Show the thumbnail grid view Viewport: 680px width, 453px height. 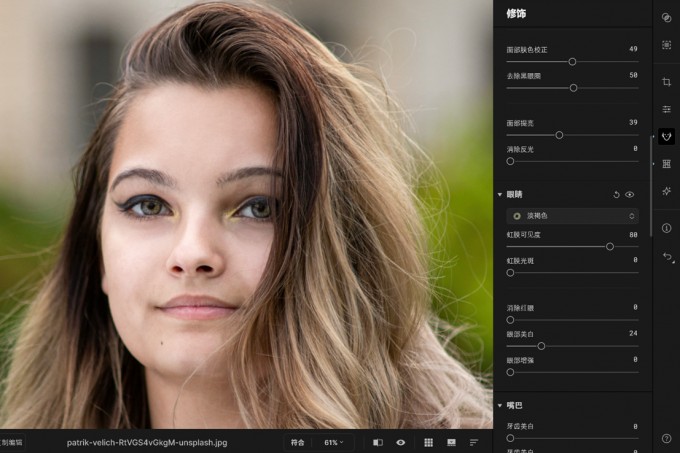pos(428,443)
